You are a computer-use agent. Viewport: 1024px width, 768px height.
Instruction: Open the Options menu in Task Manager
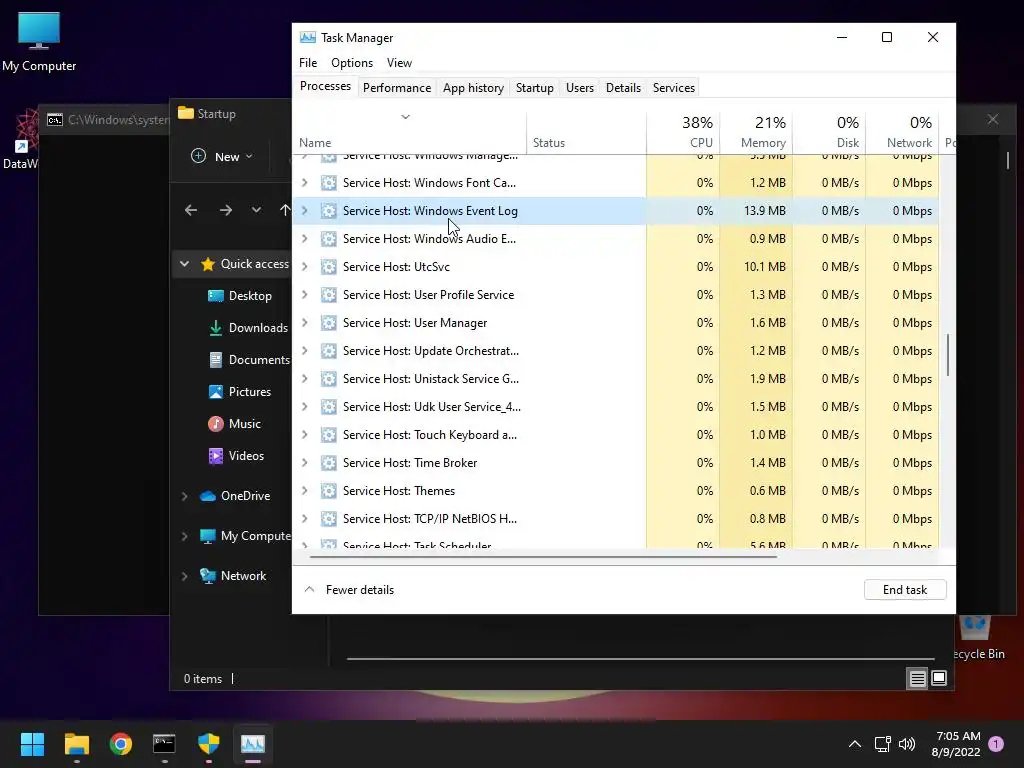pyautogui.click(x=351, y=63)
